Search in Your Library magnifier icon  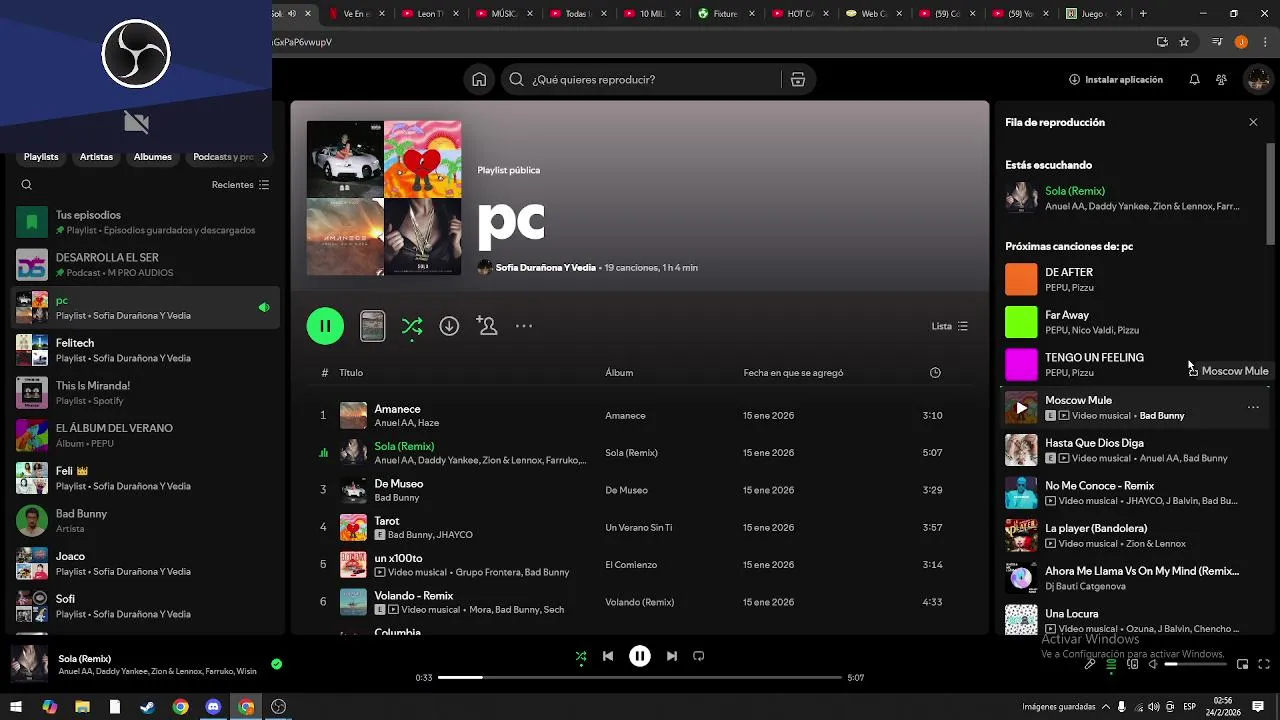27,185
